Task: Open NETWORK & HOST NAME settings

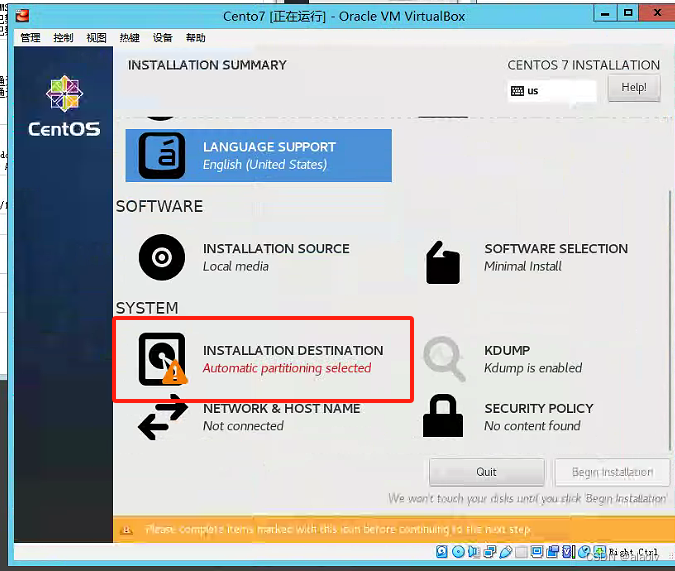Action: [282, 408]
